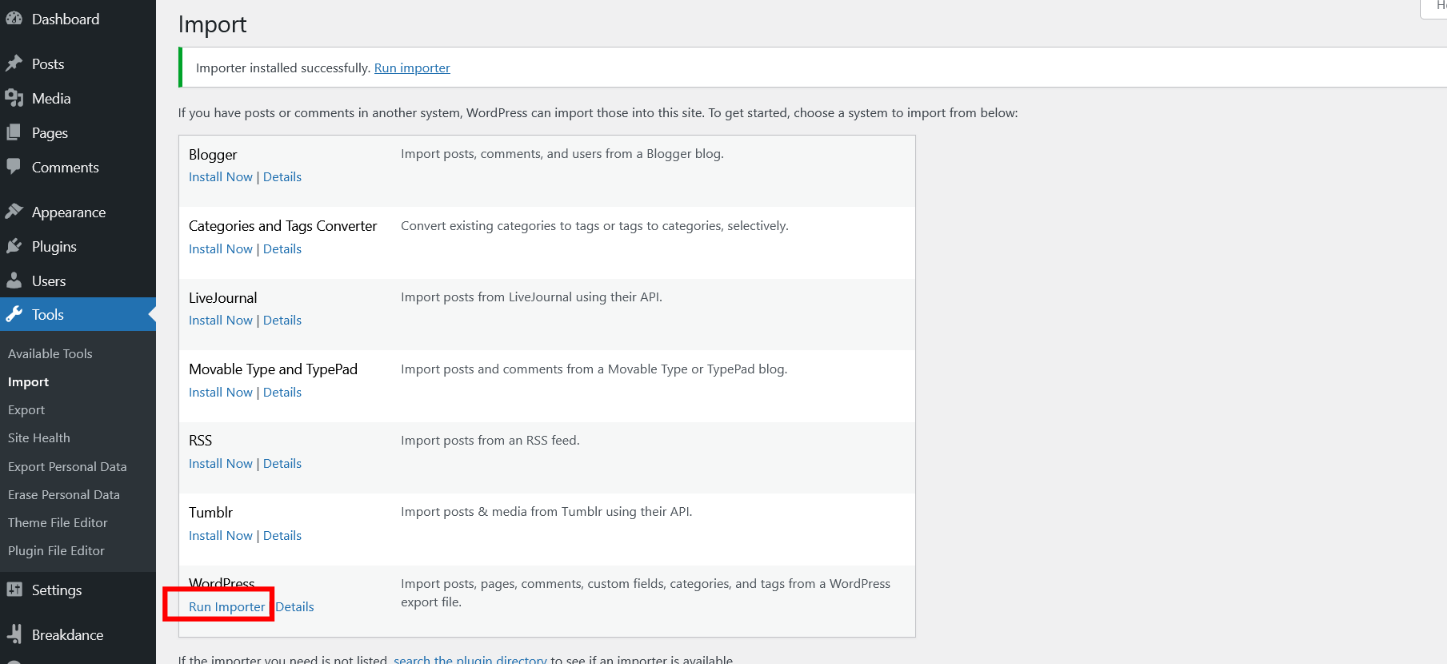View Details for Categories and Tags Converter

pos(282,249)
